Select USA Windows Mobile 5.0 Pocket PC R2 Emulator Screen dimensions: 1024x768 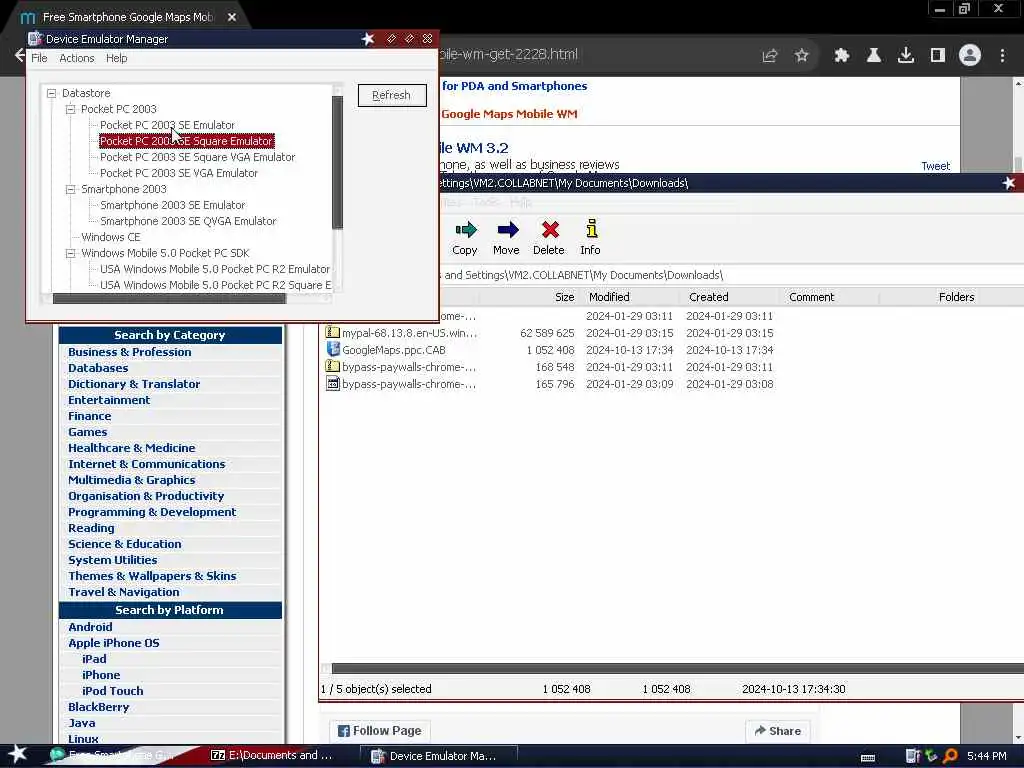click(x=214, y=269)
